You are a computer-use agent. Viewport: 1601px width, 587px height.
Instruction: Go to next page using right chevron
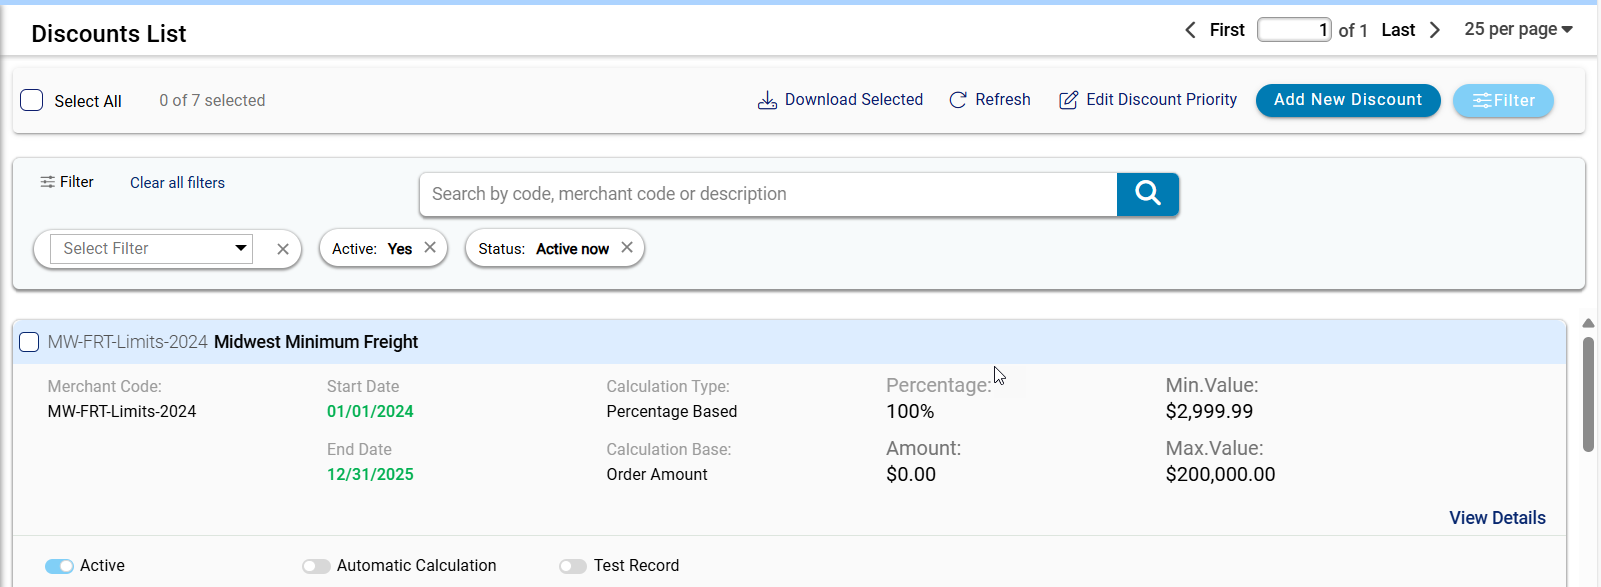click(x=1435, y=30)
